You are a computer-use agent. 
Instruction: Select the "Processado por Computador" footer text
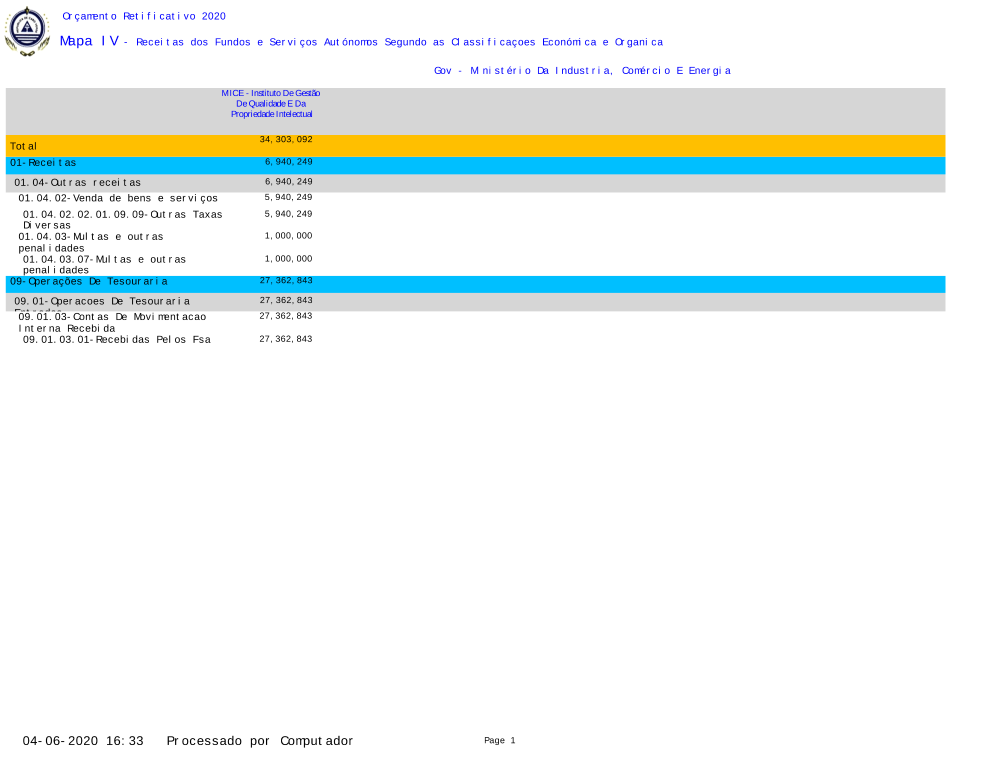click(259, 741)
